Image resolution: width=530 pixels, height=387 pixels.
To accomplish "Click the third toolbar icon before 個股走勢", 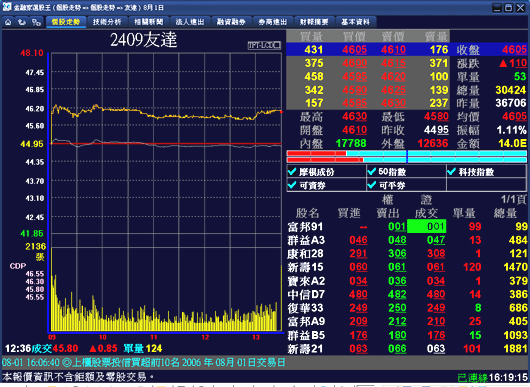I will [36, 22].
